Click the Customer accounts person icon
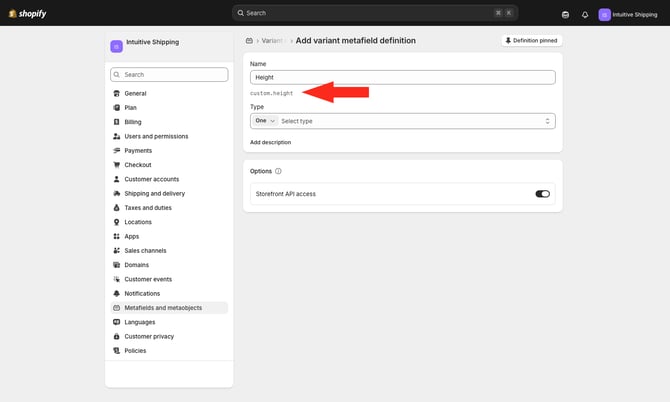 pos(116,179)
